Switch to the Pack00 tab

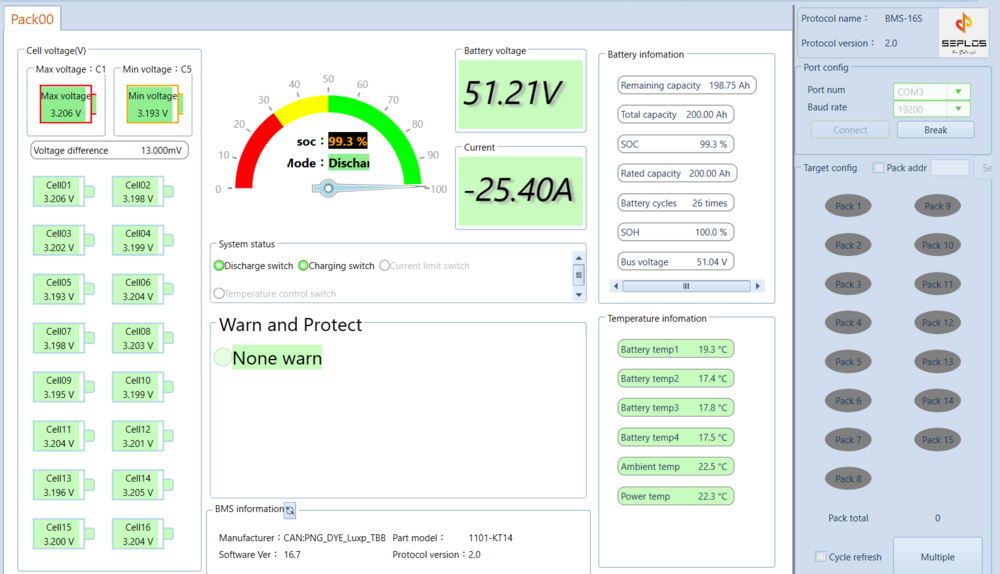[33, 19]
